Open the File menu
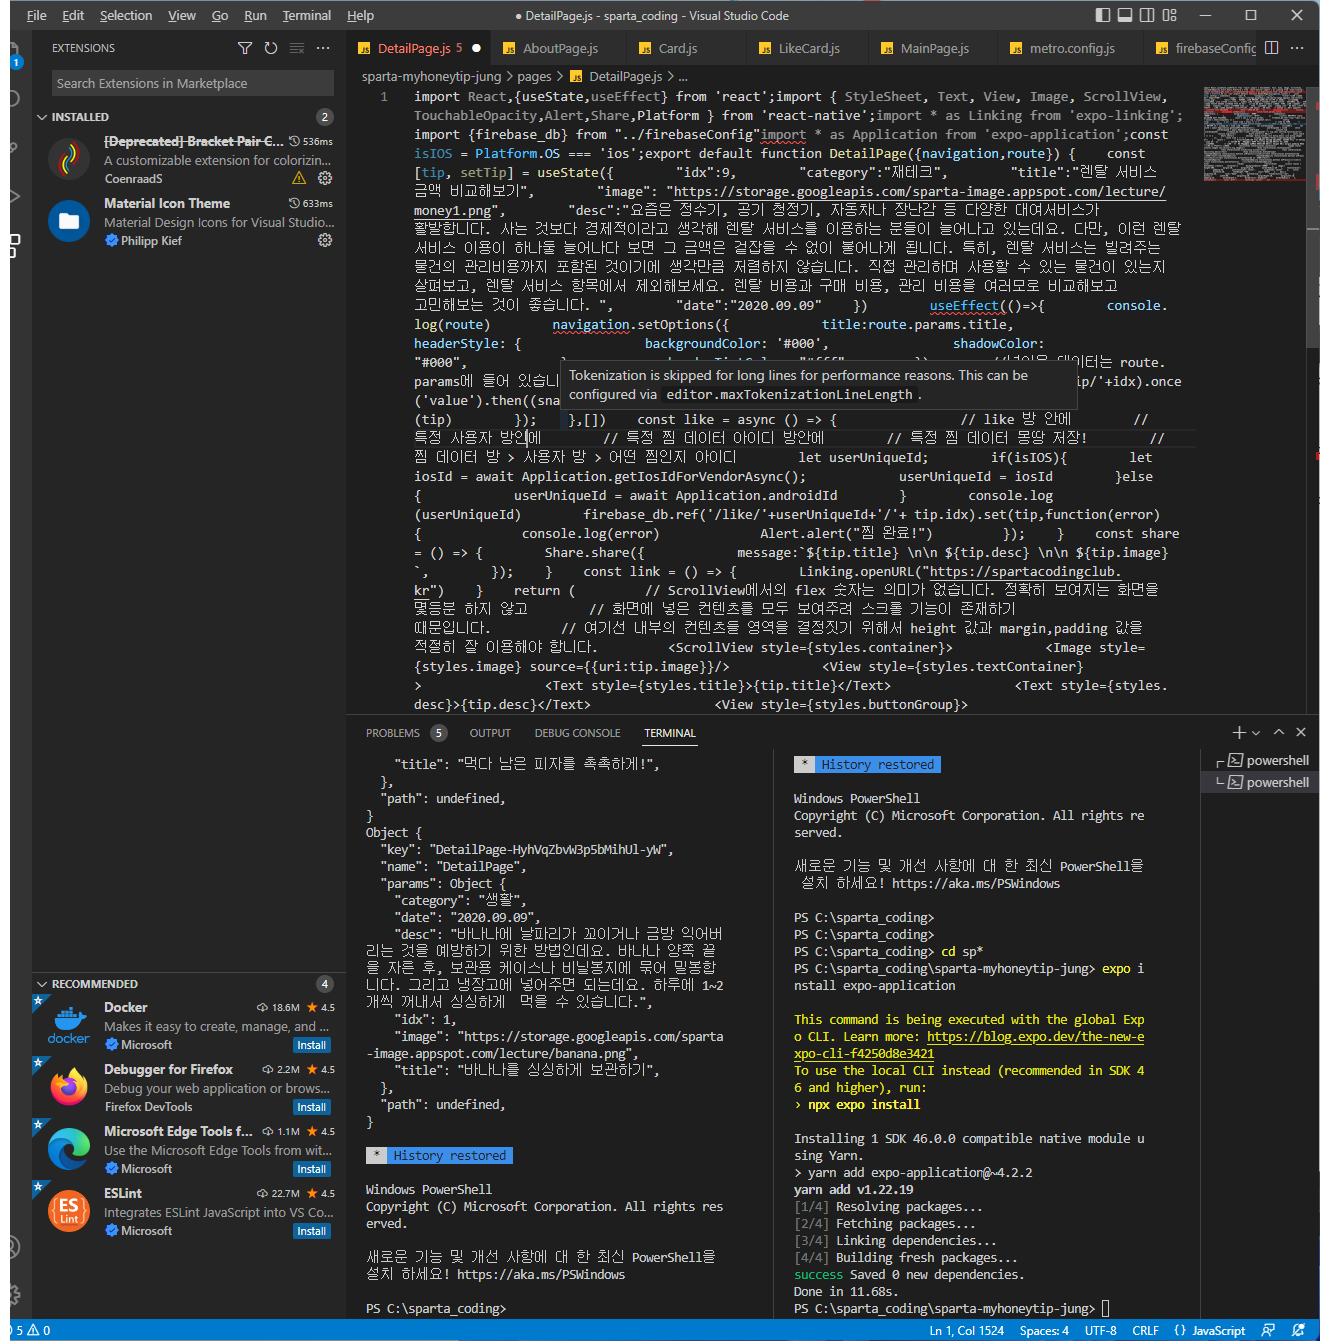This screenshot has height=1341, width=1320. click(x=37, y=15)
